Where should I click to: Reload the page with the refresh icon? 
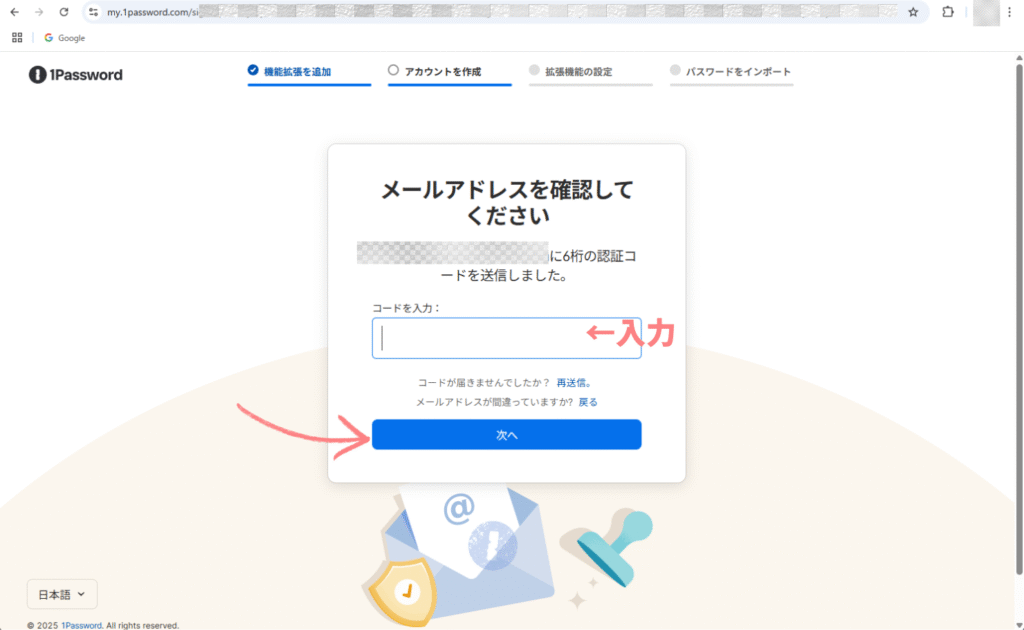(64, 12)
